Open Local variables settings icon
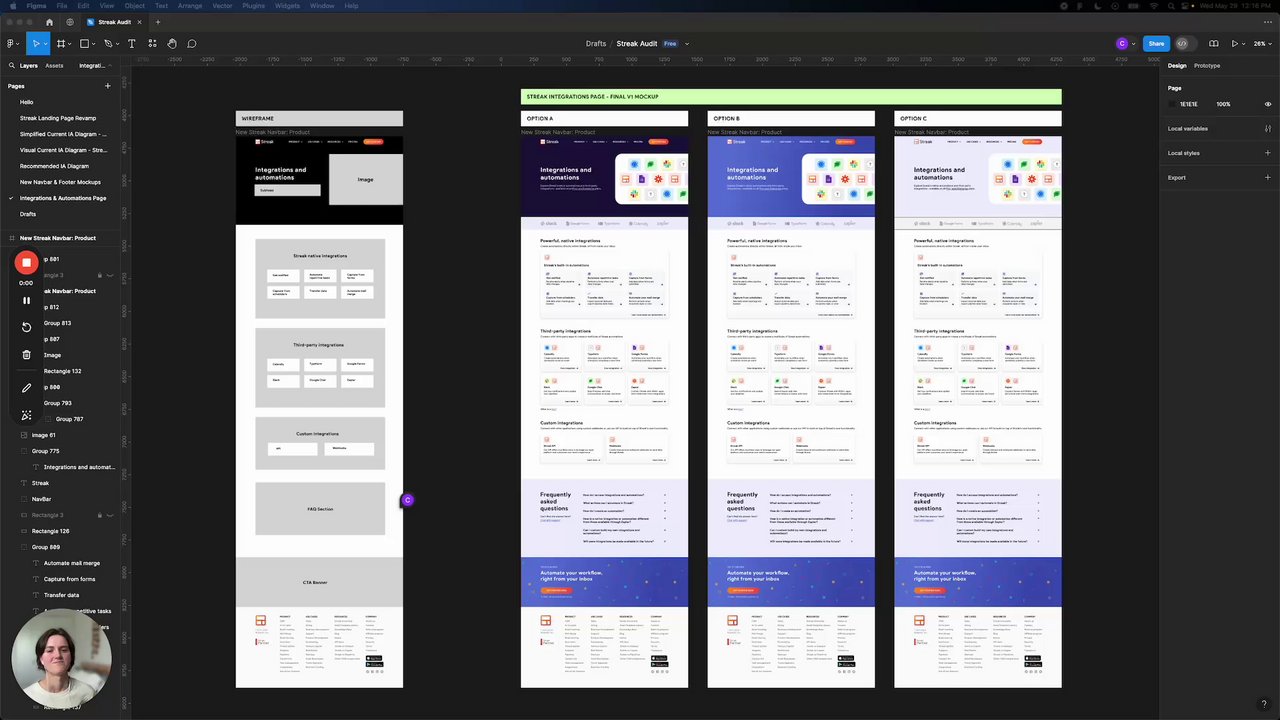The height and width of the screenshot is (720, 1280). [x=1267, y=129]
